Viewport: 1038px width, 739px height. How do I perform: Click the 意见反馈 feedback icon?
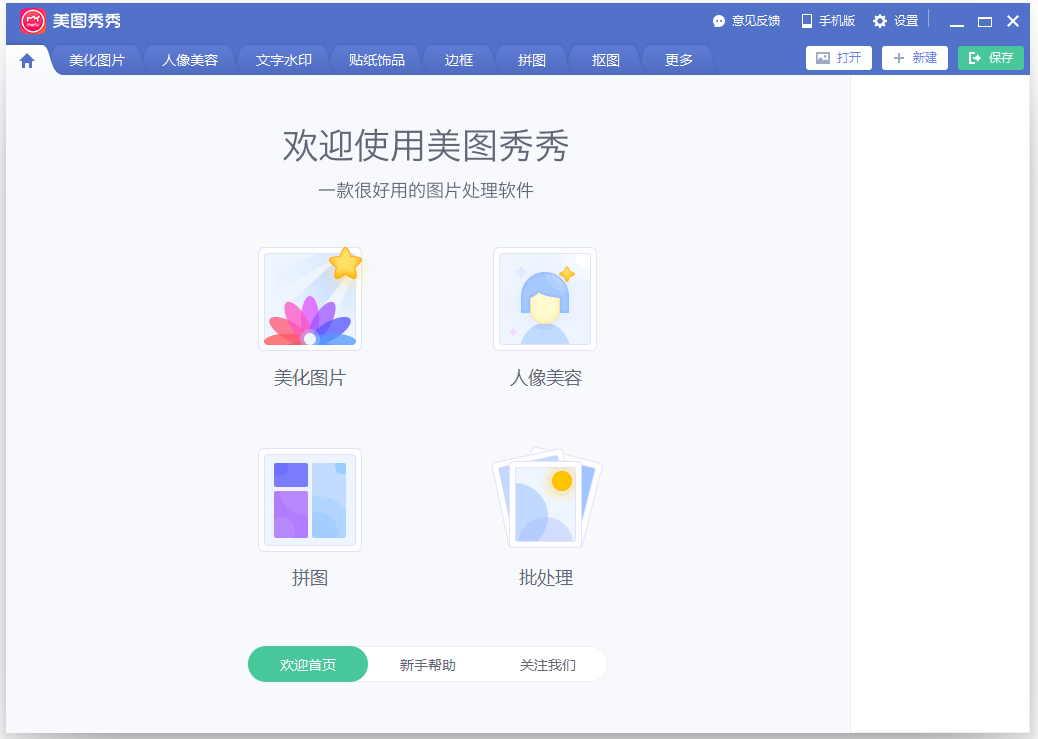pyautogui.click(x=718, y=20)
